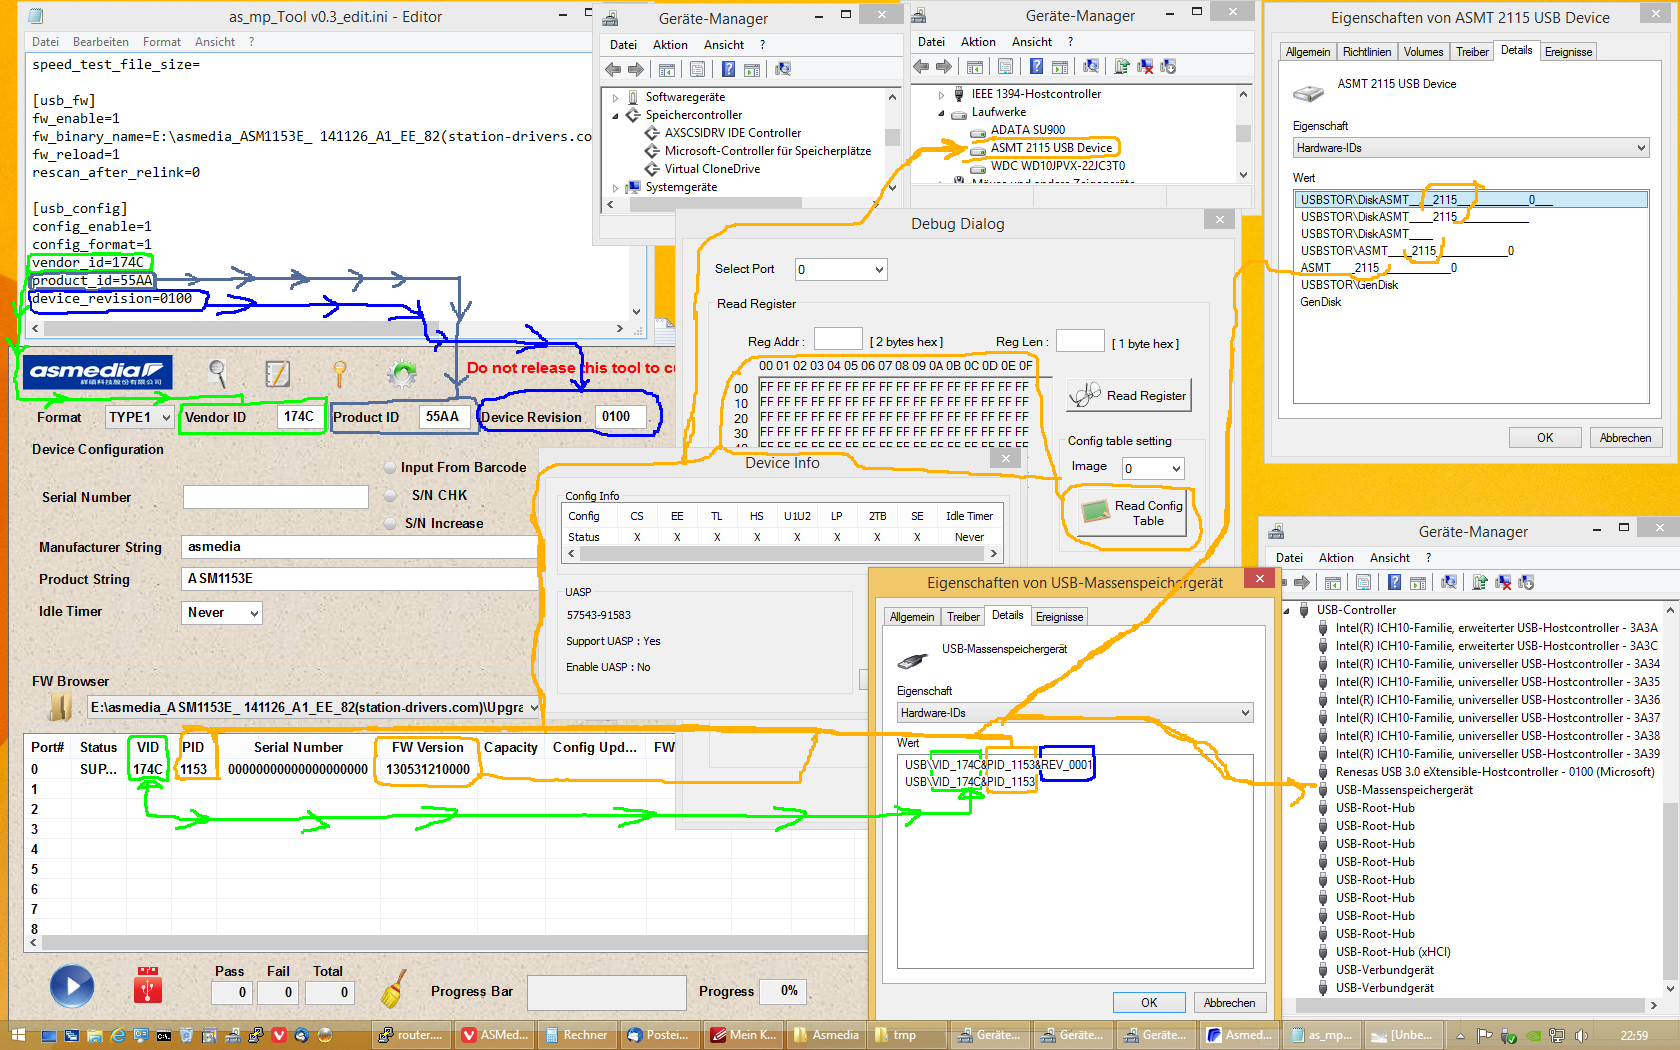Select S/N CHK radio button
The width and height of the screenshot is (1680, 1050).
pos(390,495)
